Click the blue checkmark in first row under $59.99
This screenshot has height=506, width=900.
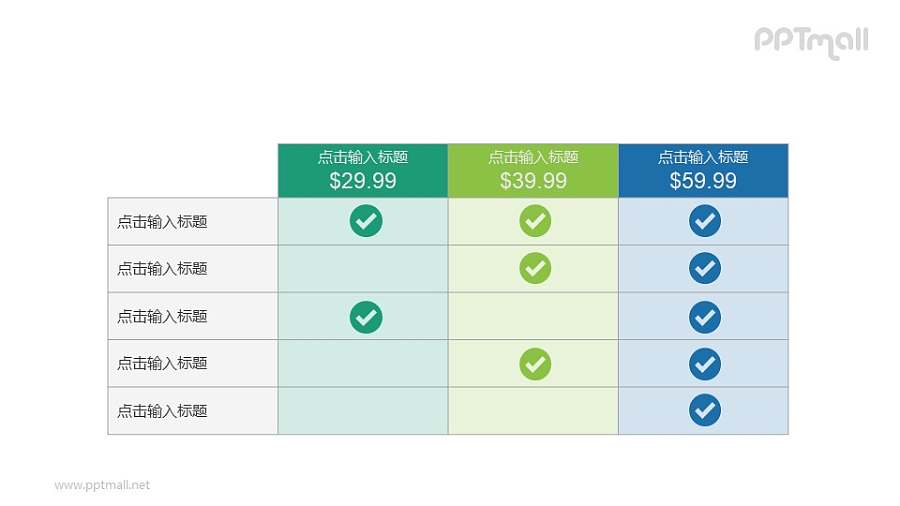705,221
